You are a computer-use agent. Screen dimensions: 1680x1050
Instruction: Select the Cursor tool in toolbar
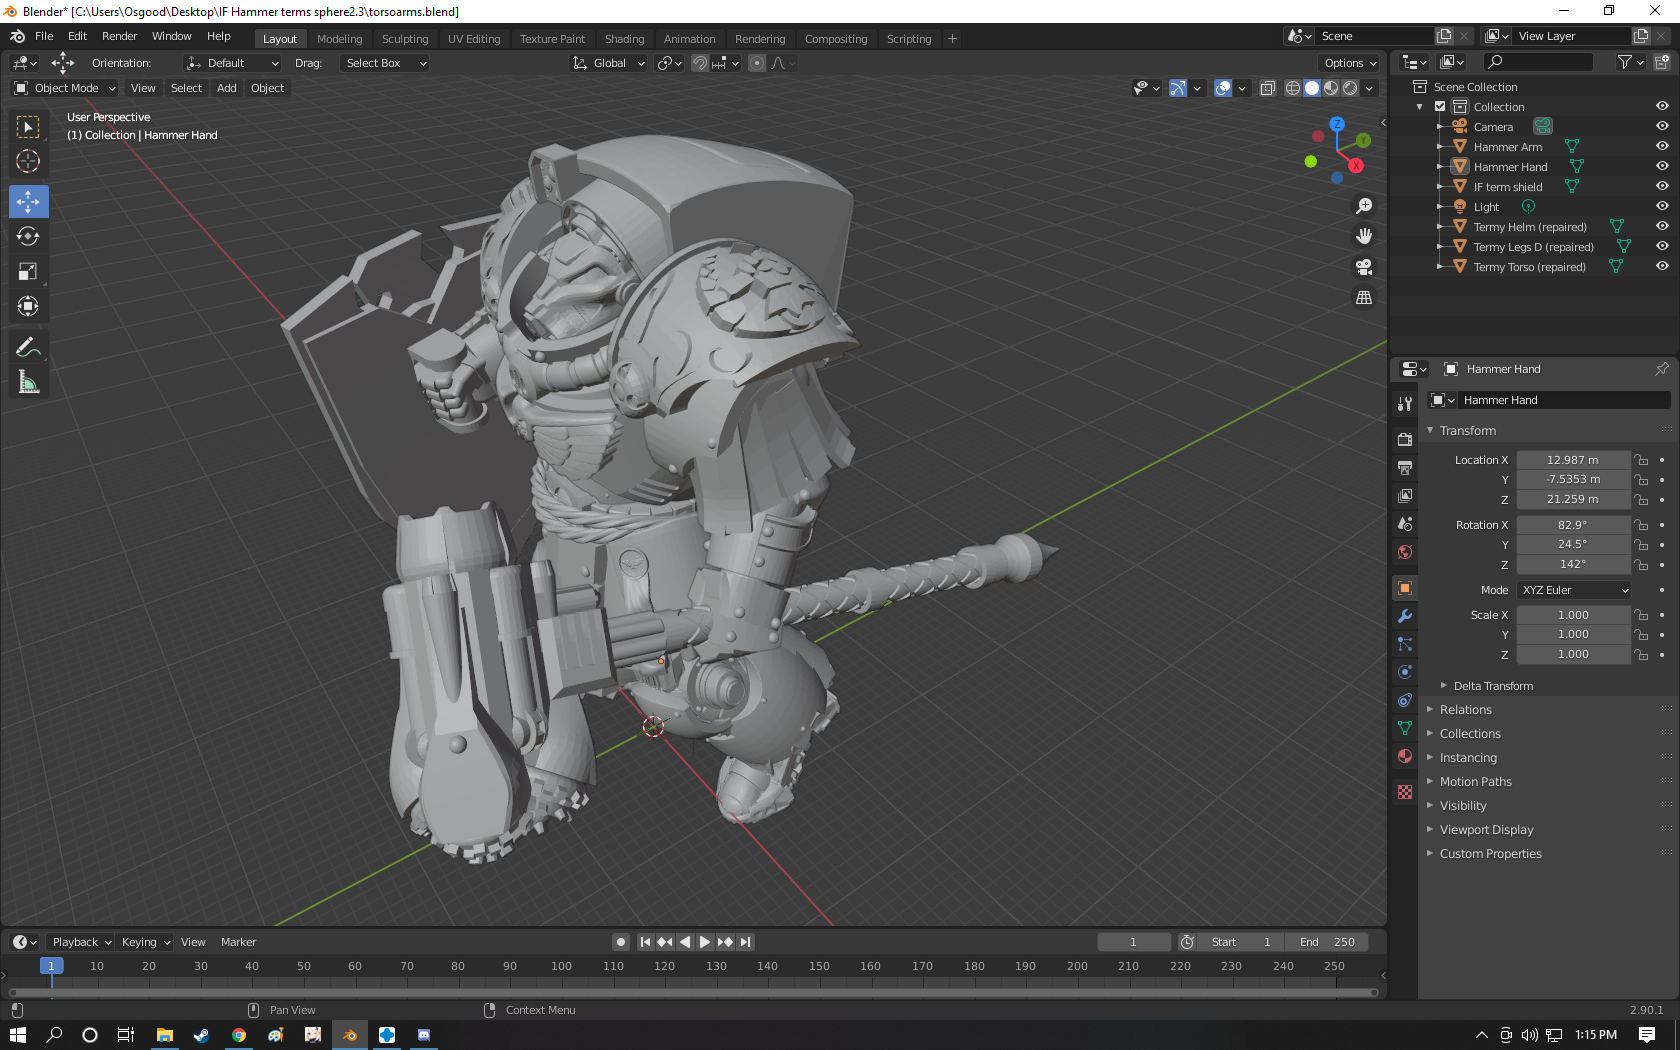coord(28,161)
